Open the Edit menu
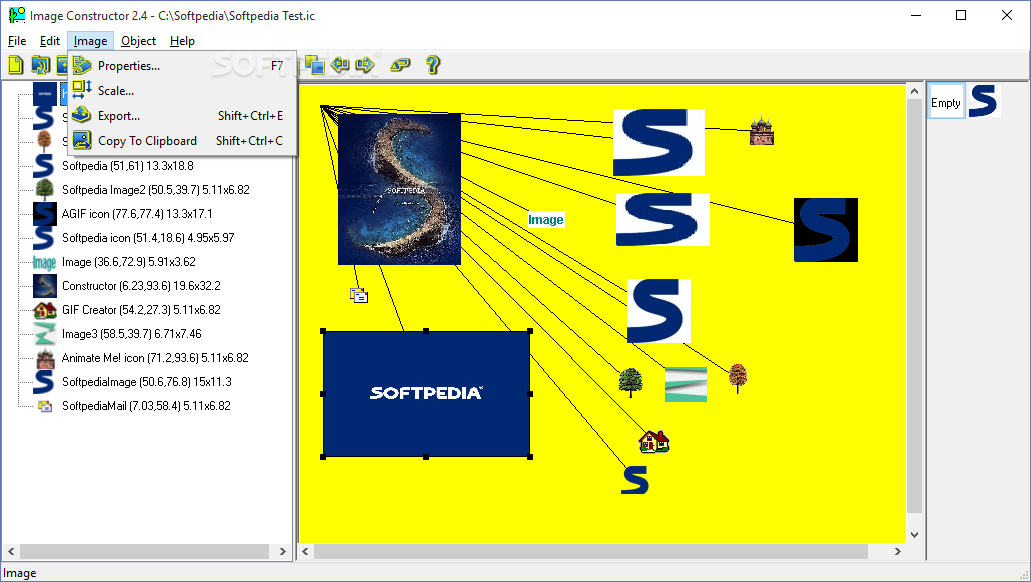The image size is (1031, 582). click(49, 41)
